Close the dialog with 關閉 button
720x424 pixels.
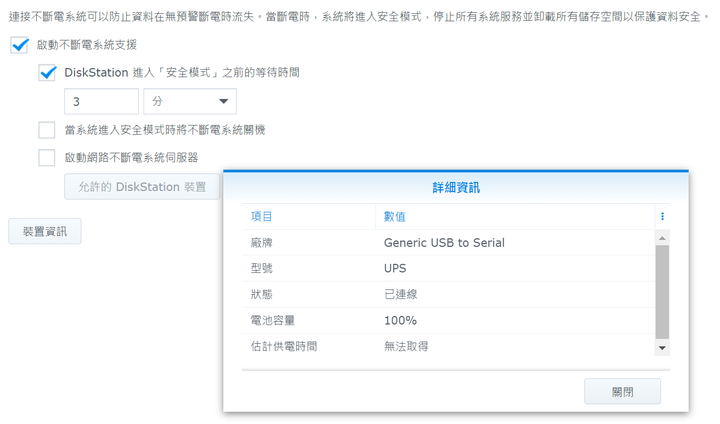coord(622,391)
